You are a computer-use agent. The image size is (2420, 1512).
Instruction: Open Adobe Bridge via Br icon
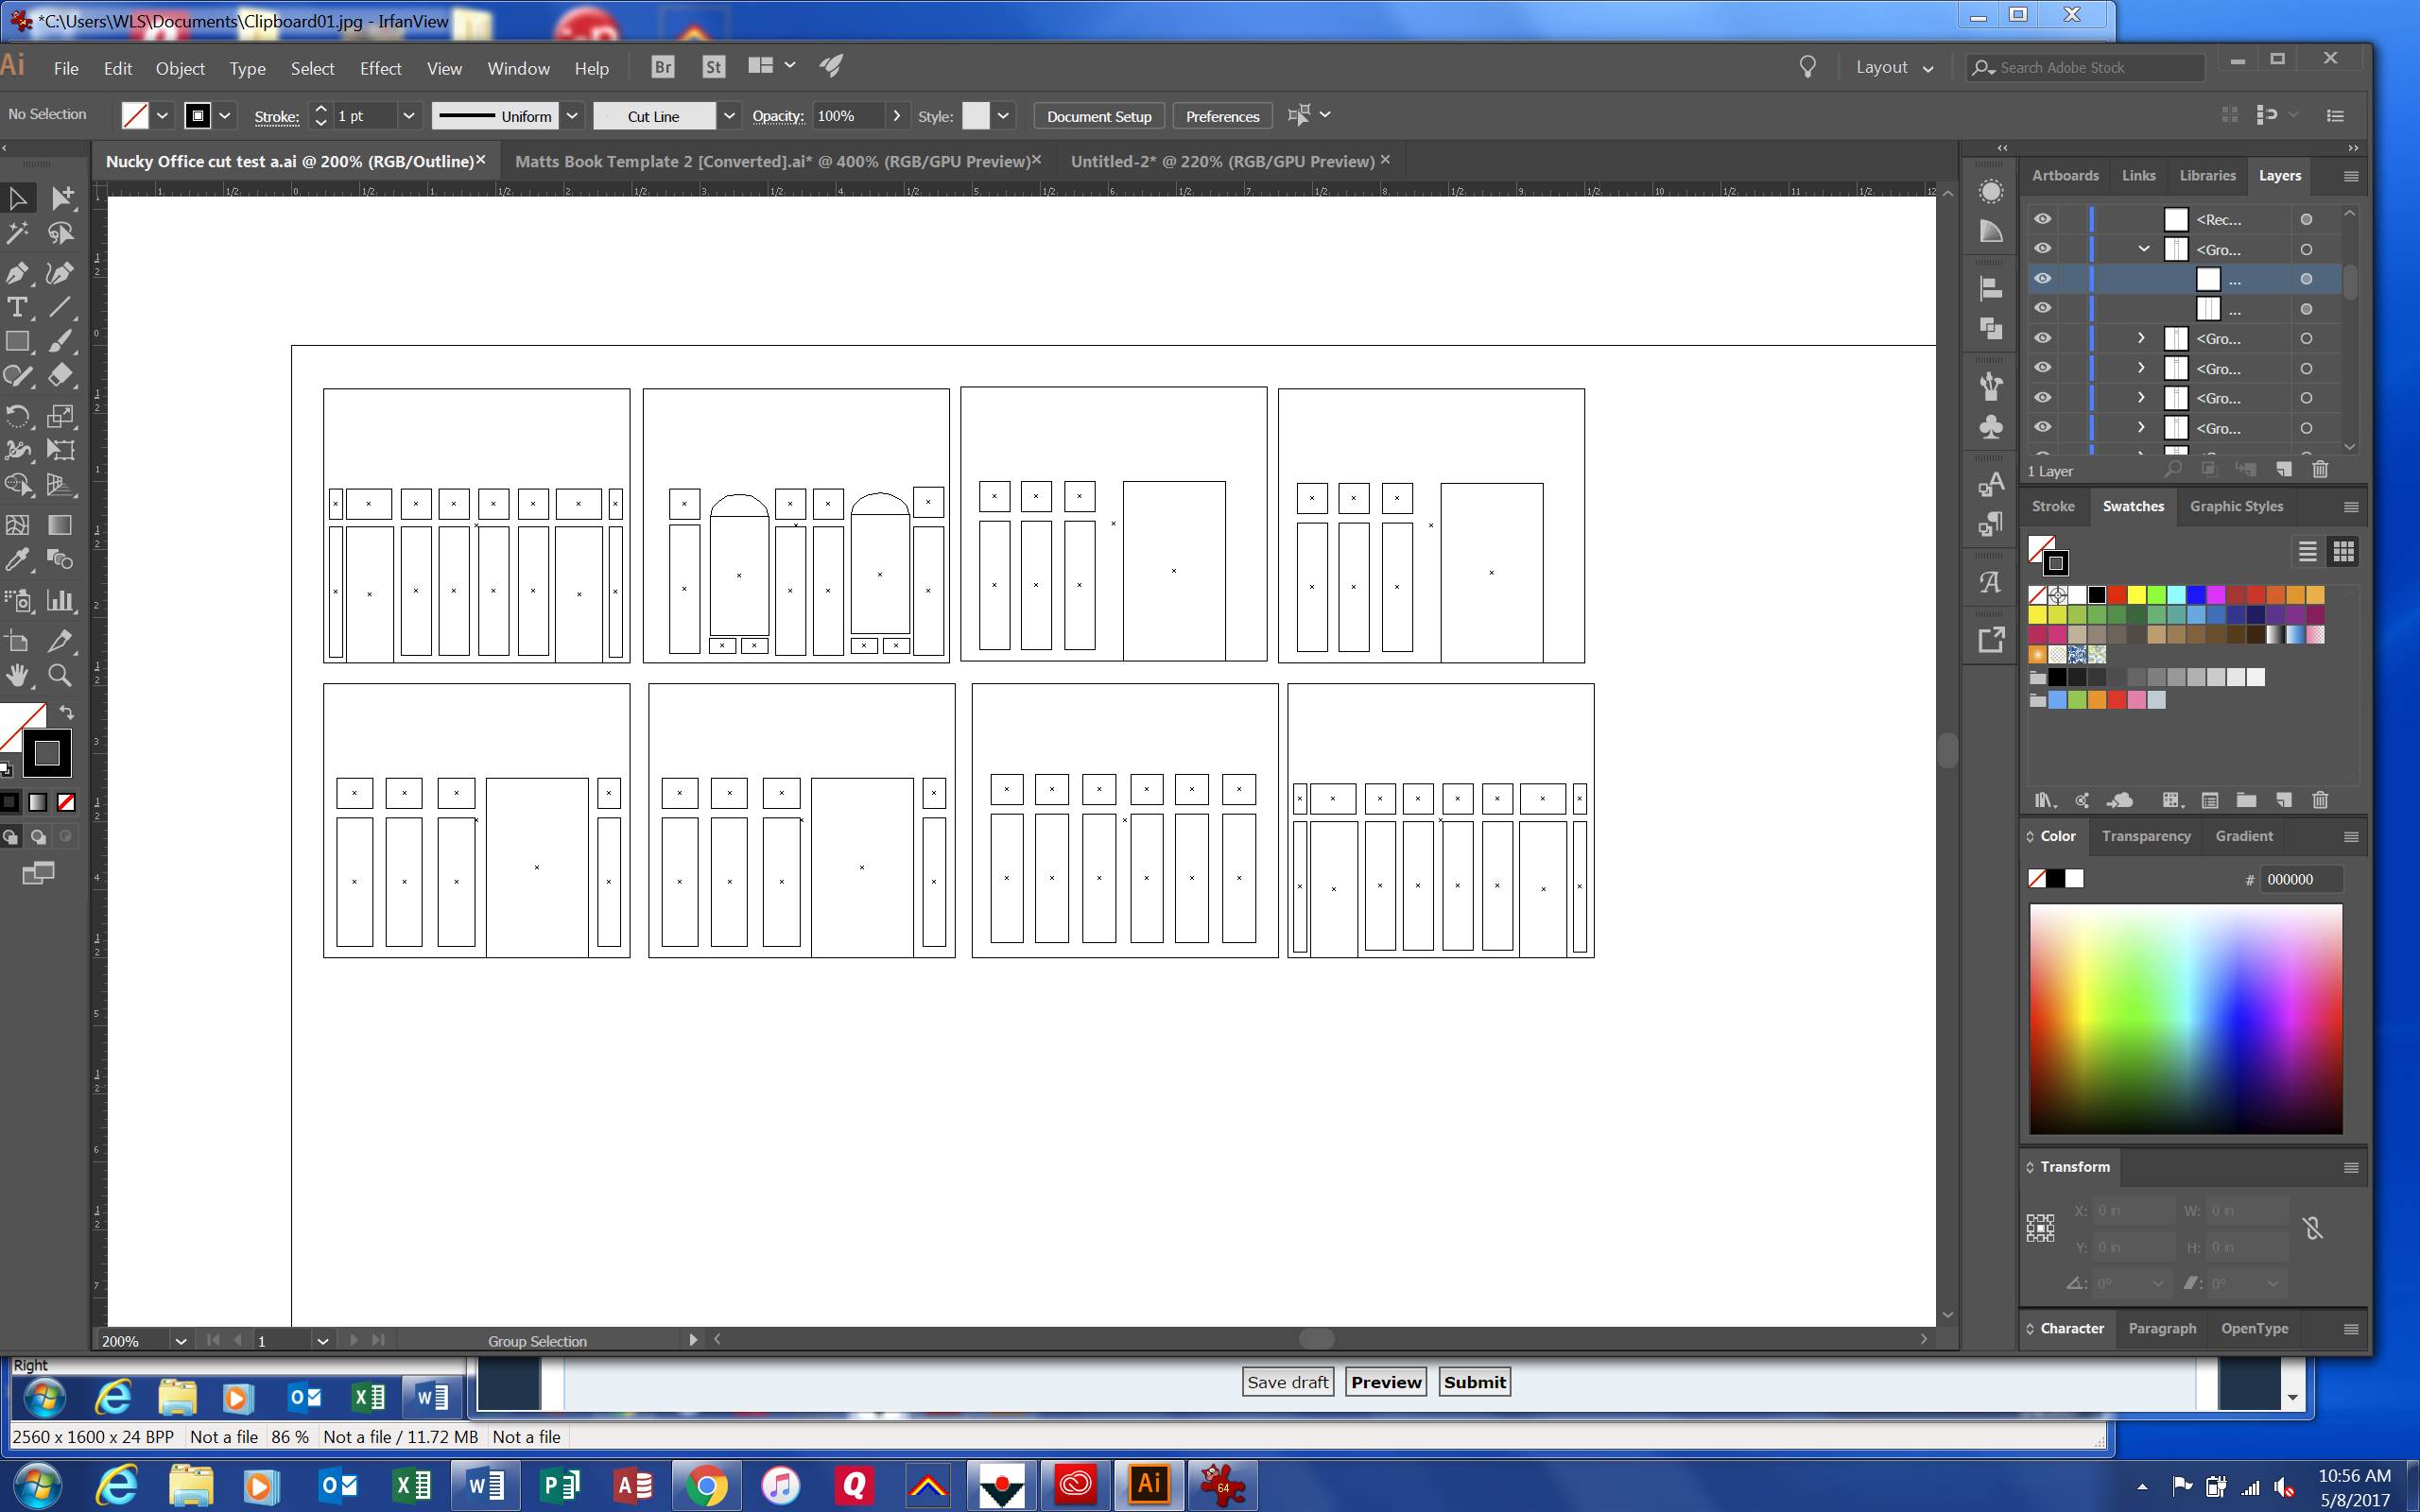(662, 67)
